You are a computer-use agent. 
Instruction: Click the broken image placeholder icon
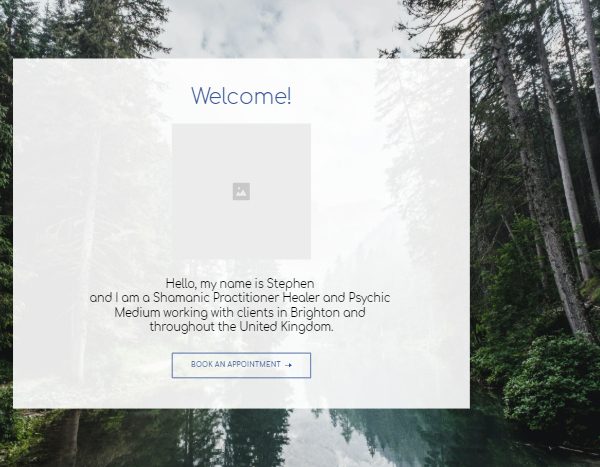[241, 191]
